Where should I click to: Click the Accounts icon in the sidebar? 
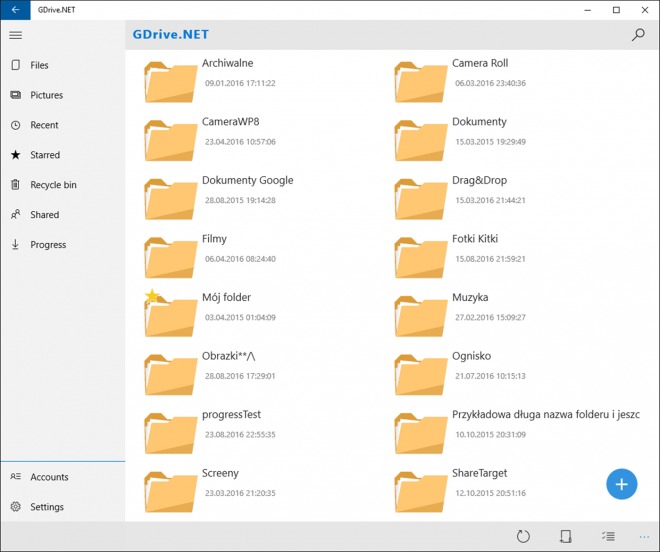[16, 476]
